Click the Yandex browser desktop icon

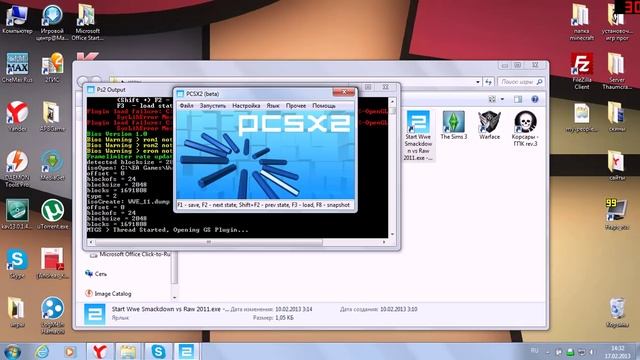pyautogui.click(x=17, y=117)
